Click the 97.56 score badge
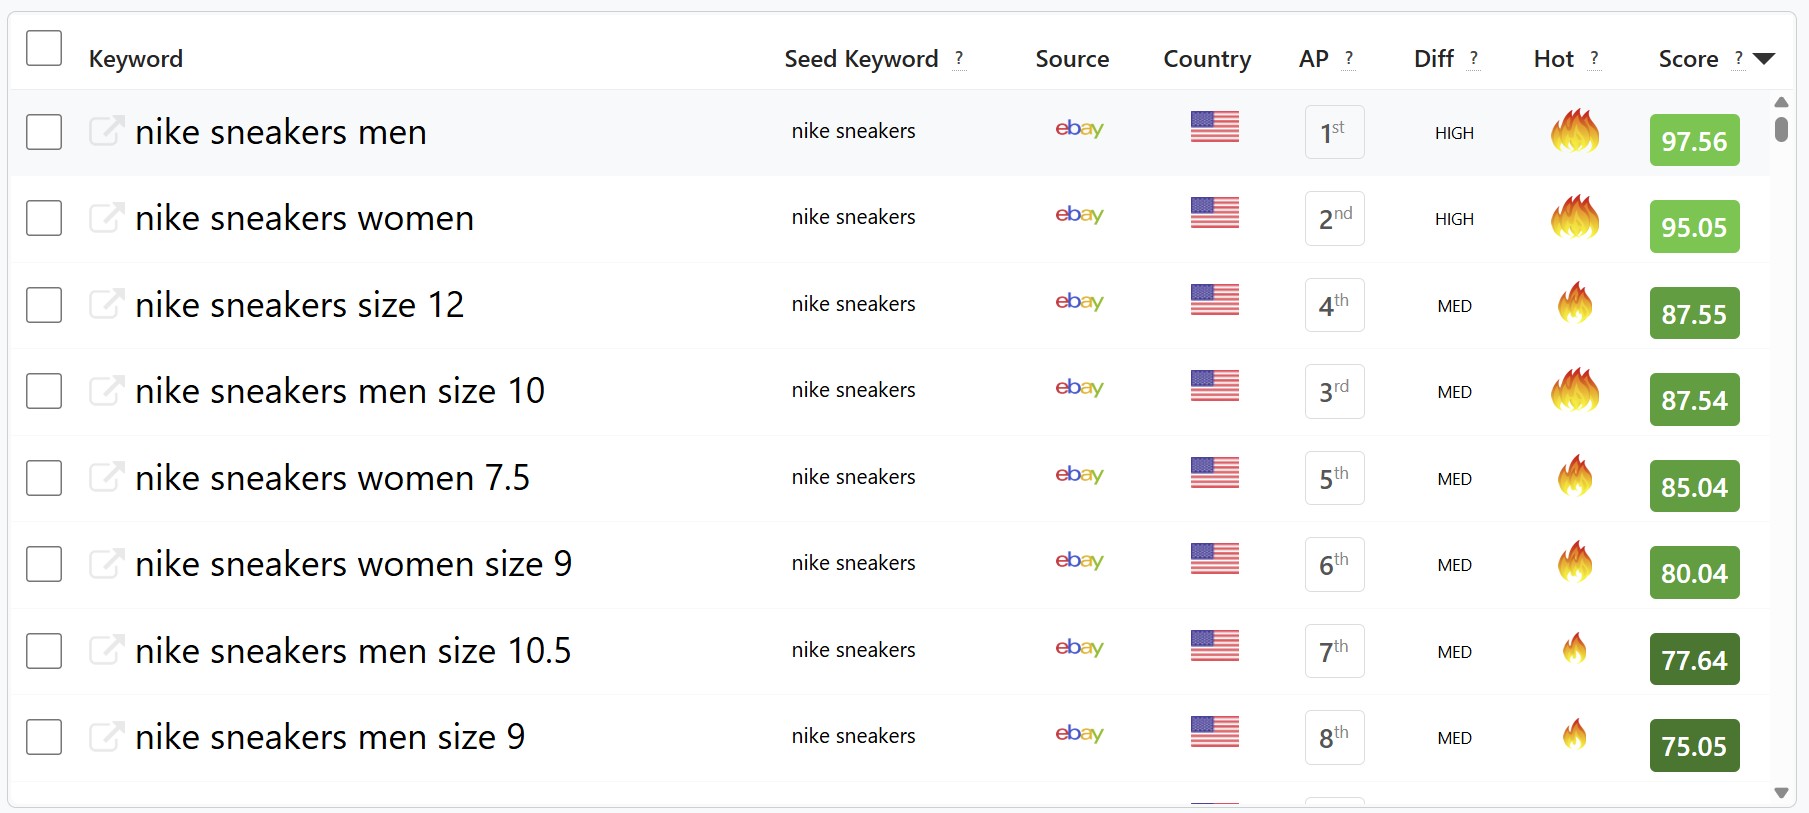The image size is (1809, 813). pos(1694,141)
